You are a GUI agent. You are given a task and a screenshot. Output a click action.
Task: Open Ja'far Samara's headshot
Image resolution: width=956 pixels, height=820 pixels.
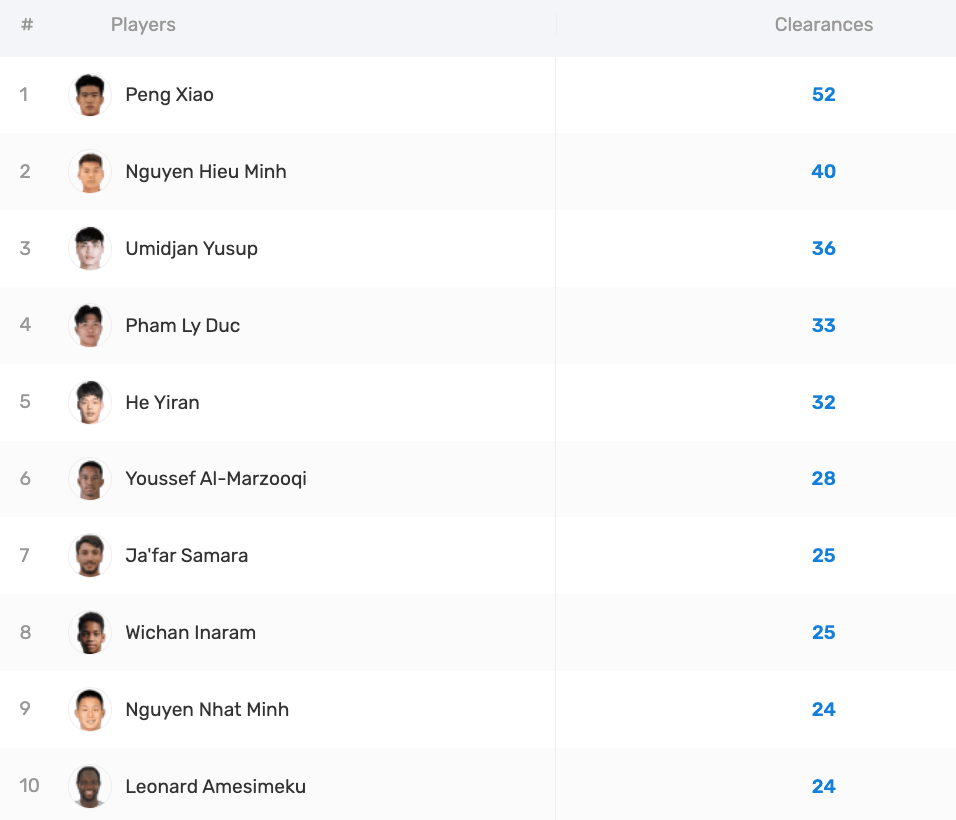(90, 556)
